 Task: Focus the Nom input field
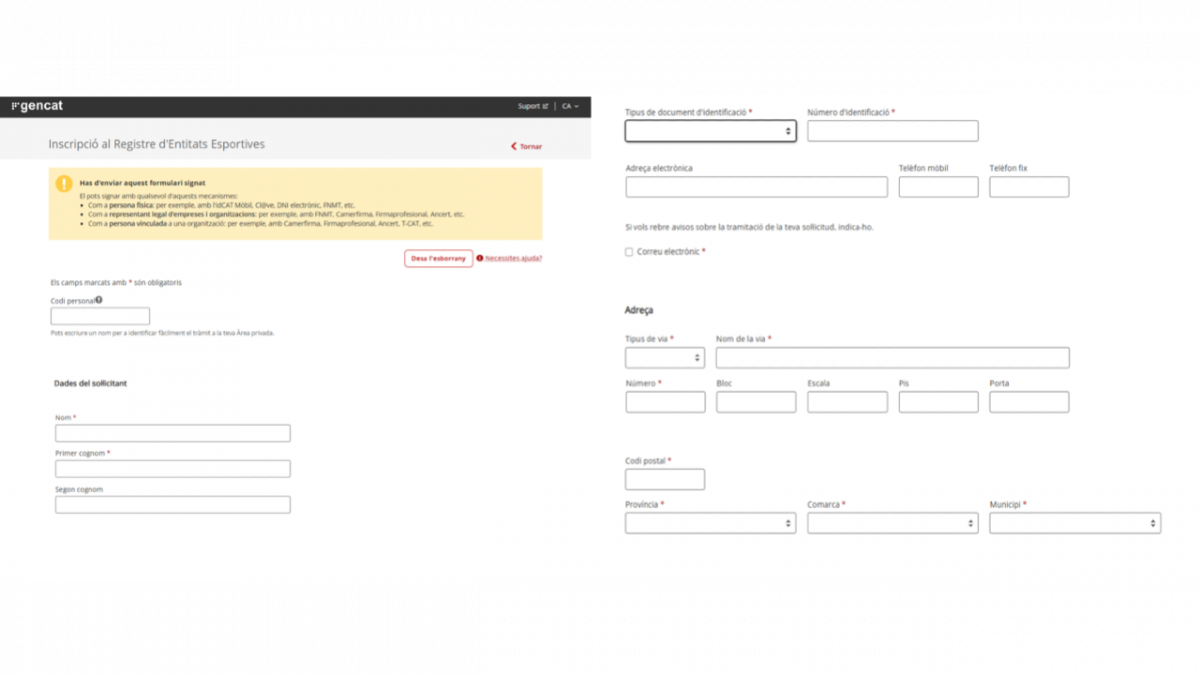(x=172, y=433)
